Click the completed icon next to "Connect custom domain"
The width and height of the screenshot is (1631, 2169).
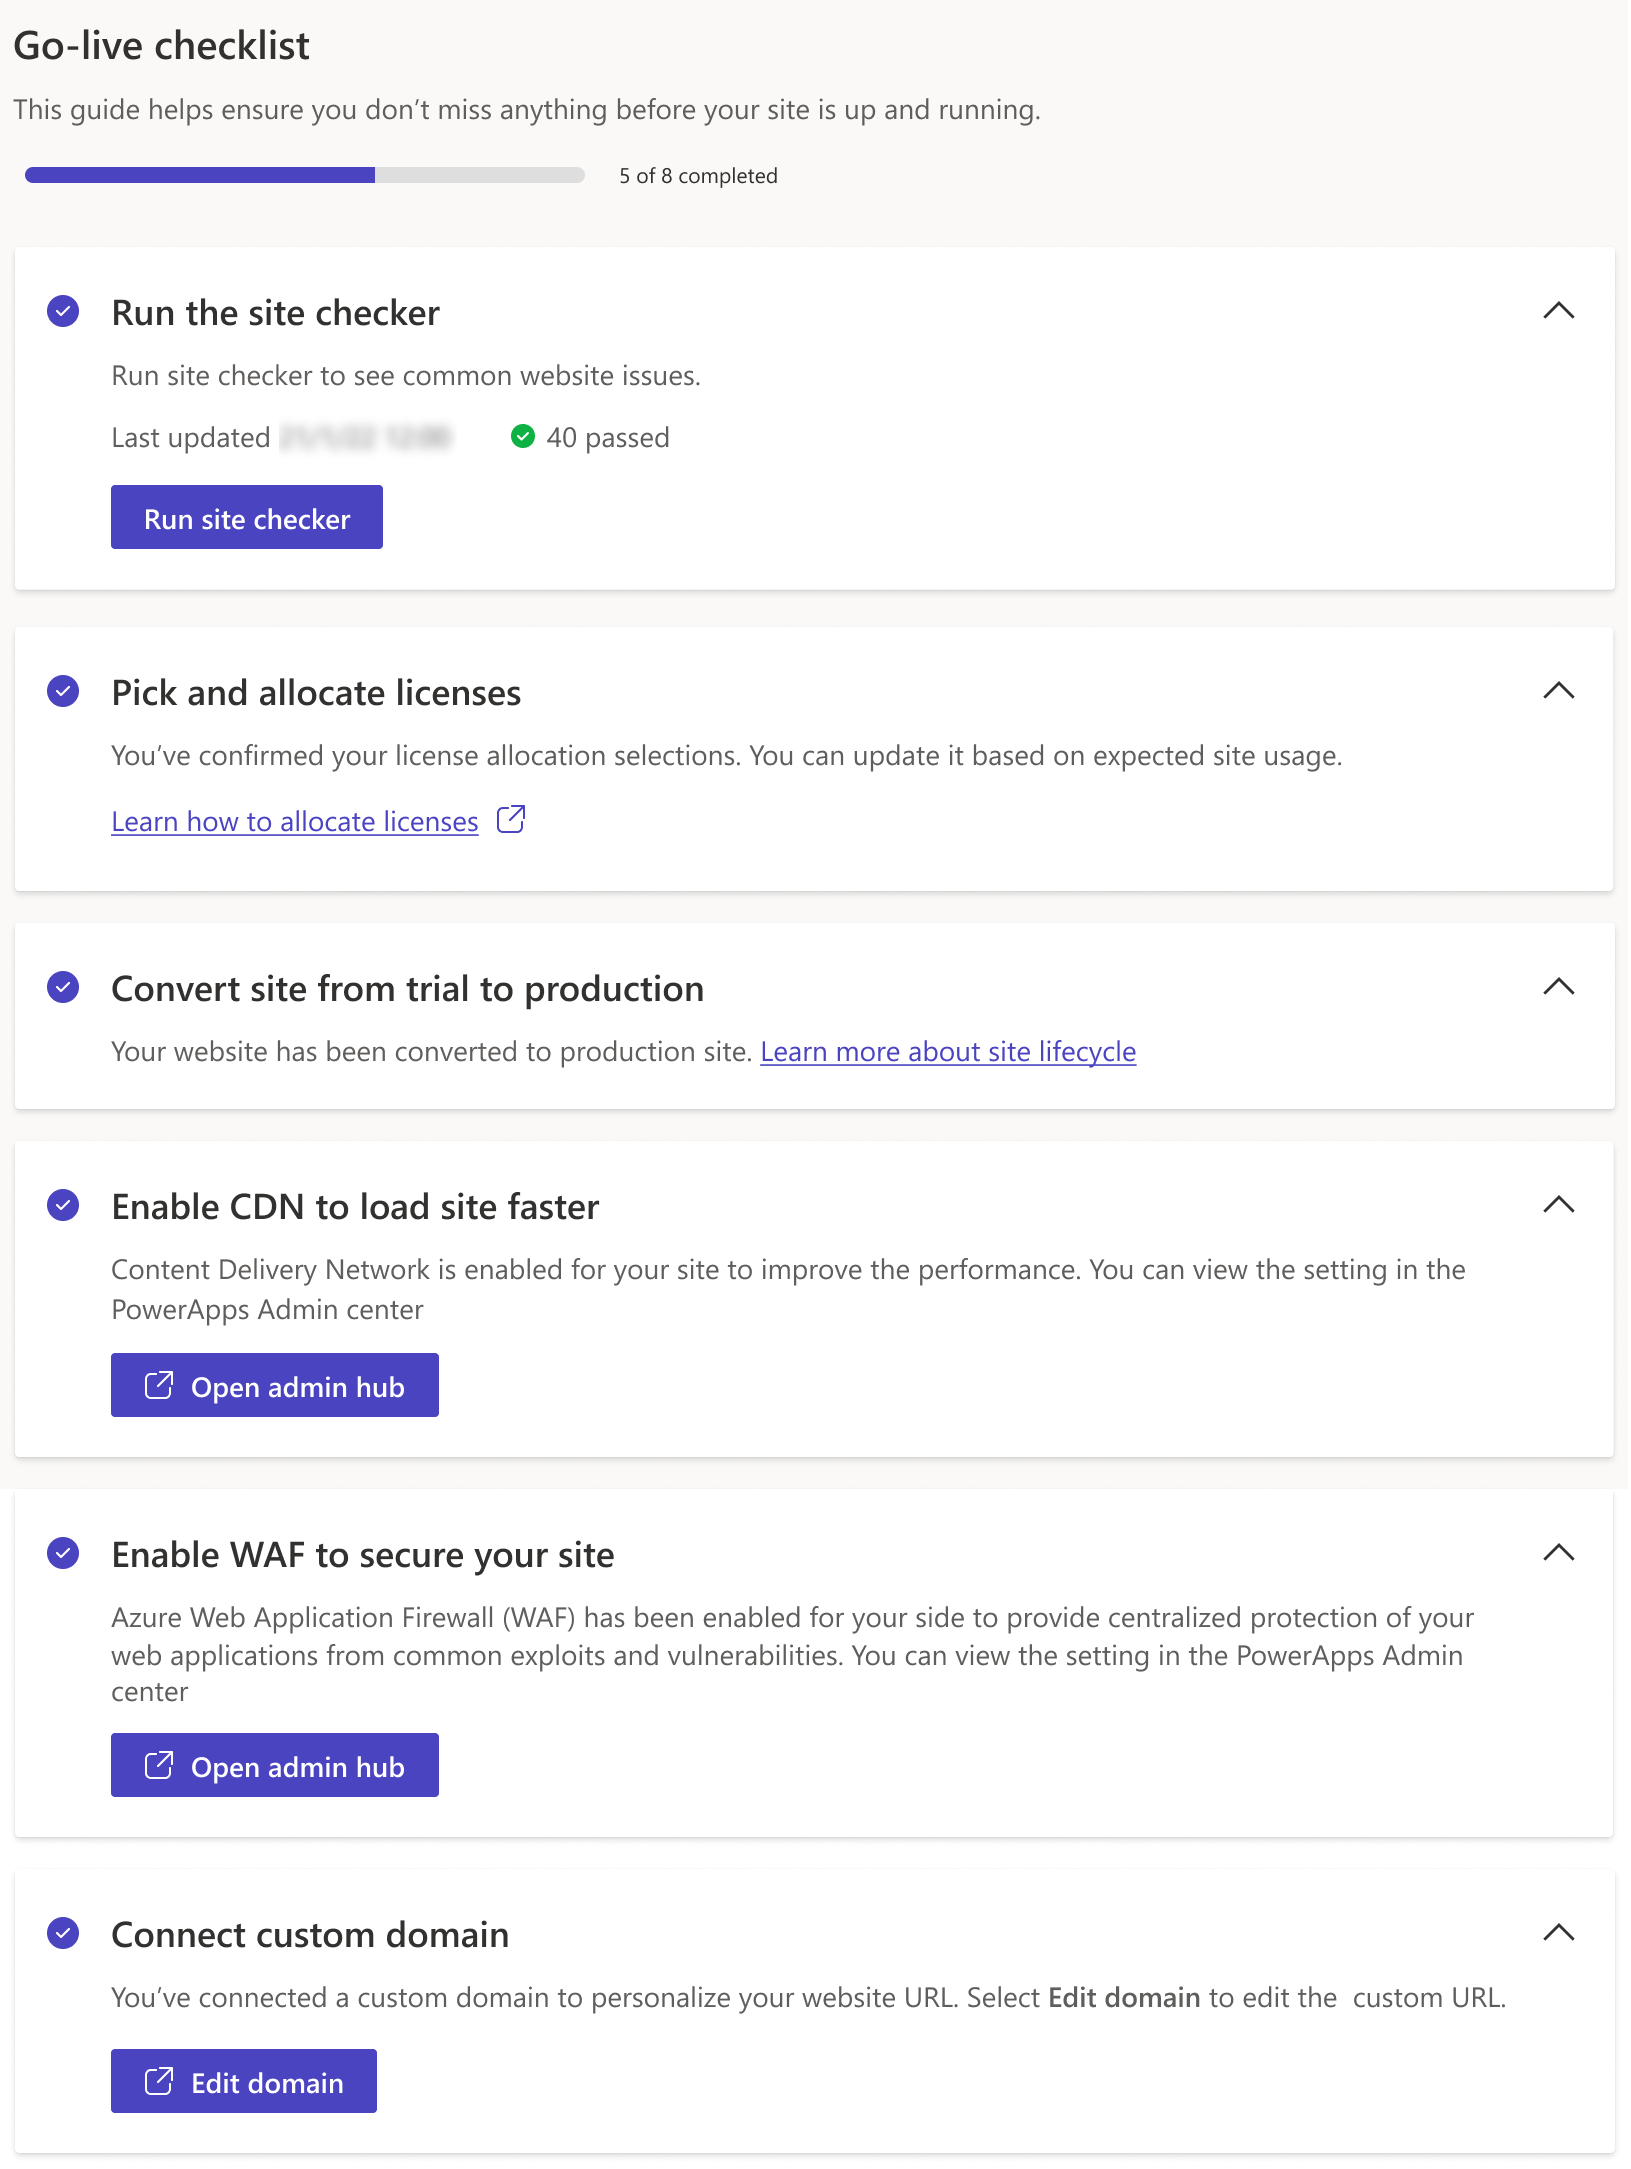point(63,1932)
